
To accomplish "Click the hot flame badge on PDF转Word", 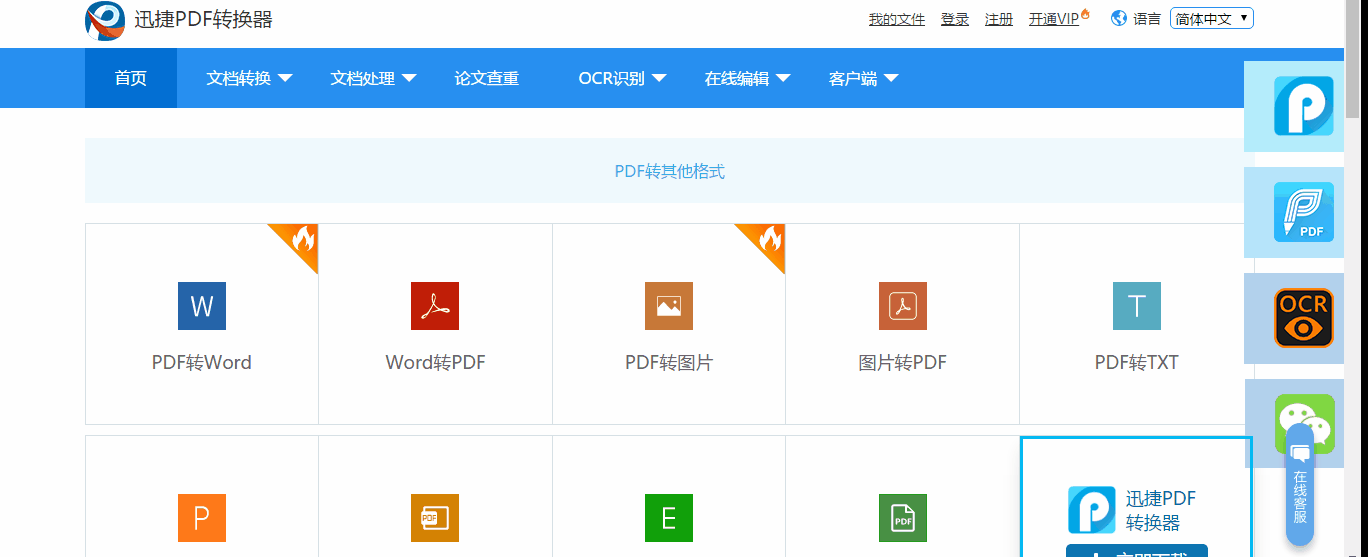I will click(x=301, y=240).
